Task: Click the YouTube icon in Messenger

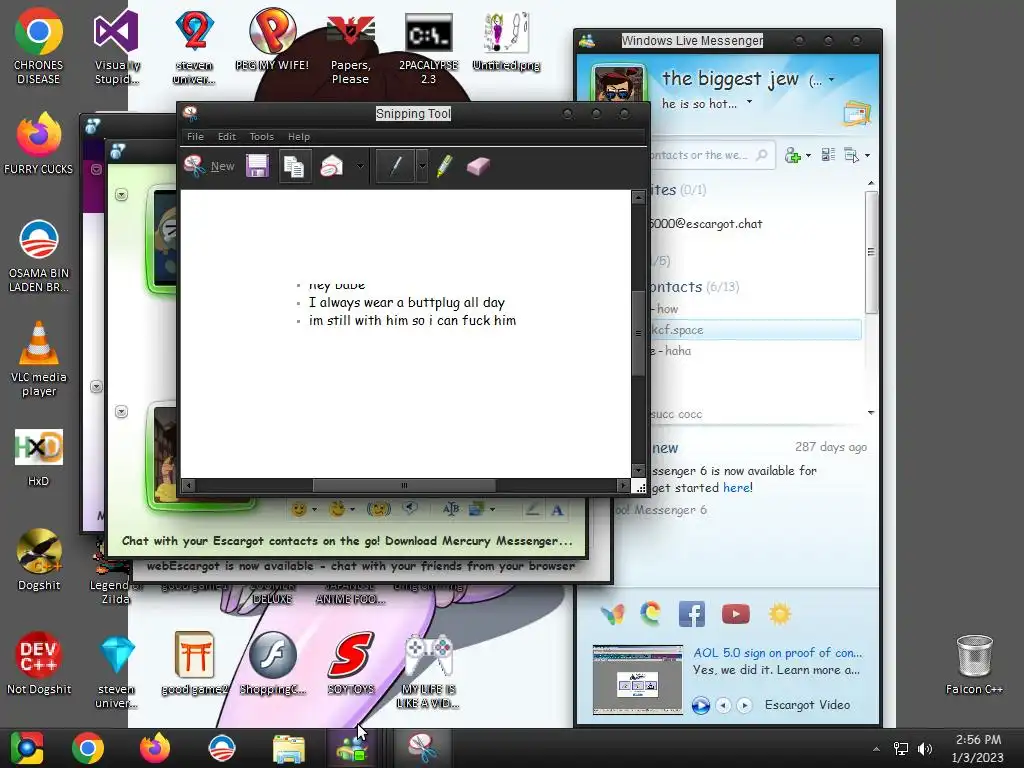Action: point(735,614)
